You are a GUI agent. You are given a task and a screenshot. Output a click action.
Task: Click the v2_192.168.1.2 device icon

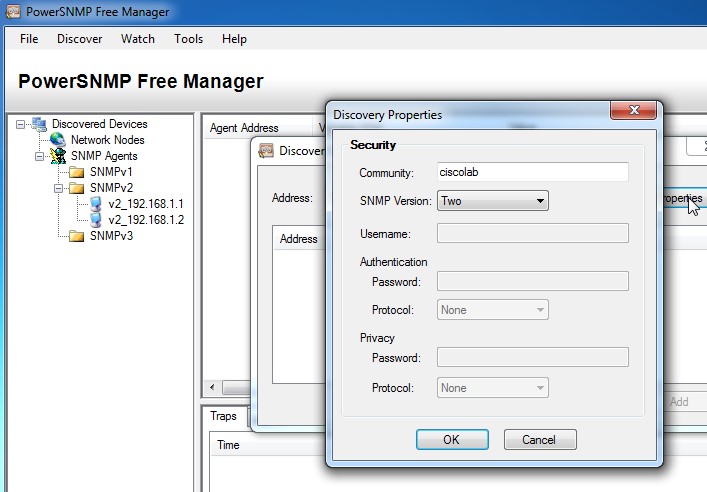(x=96, y=220)
